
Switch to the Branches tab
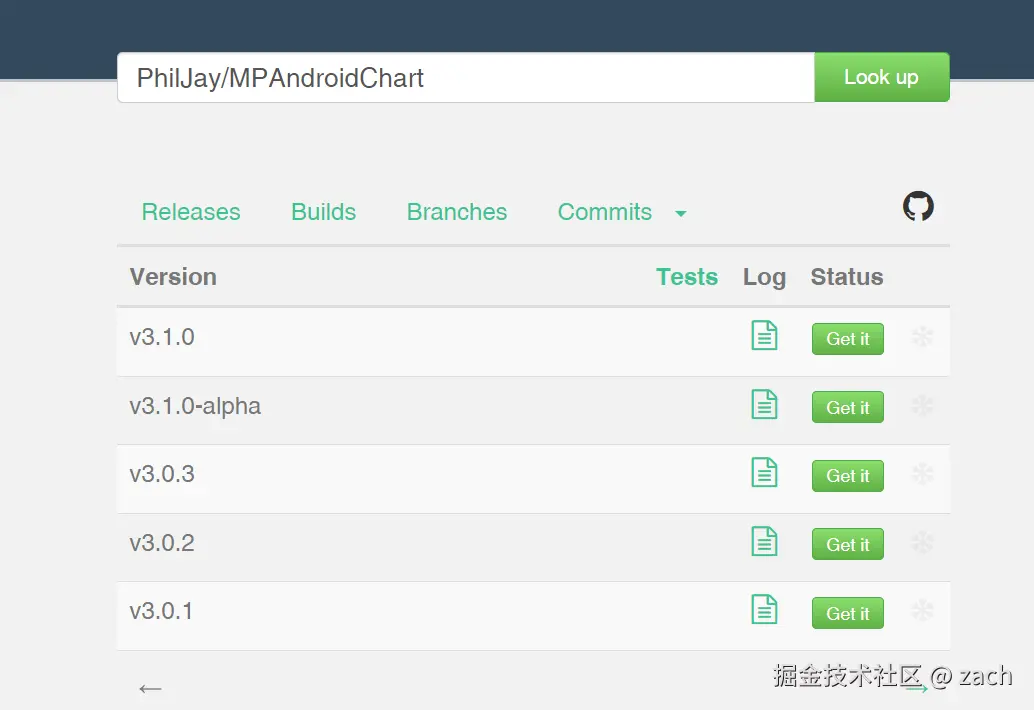(457, 212)
